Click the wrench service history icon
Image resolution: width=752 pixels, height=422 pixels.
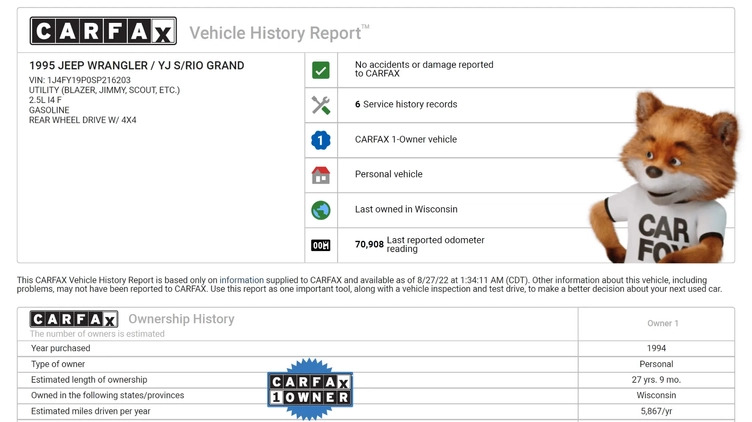pos(321,105)
